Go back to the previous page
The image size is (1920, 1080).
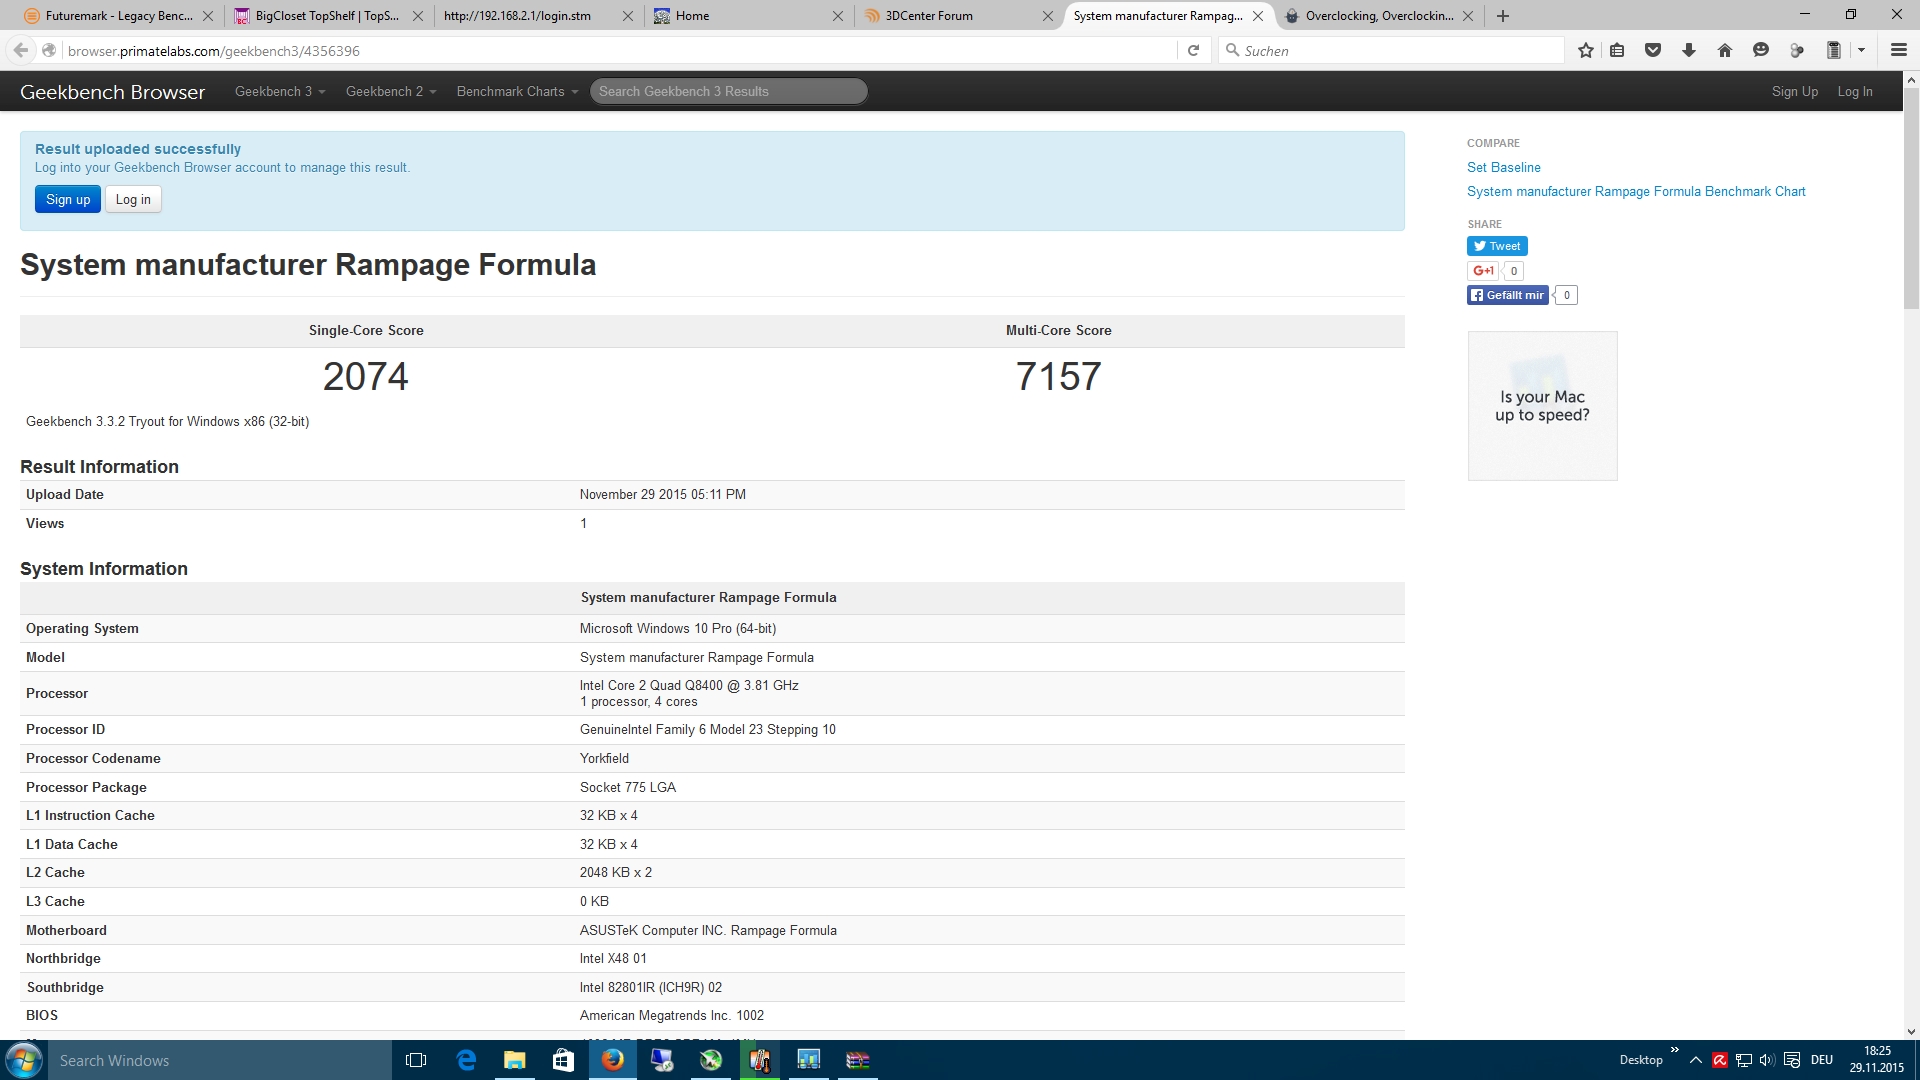pyautogui.click(x=21, y=50)
